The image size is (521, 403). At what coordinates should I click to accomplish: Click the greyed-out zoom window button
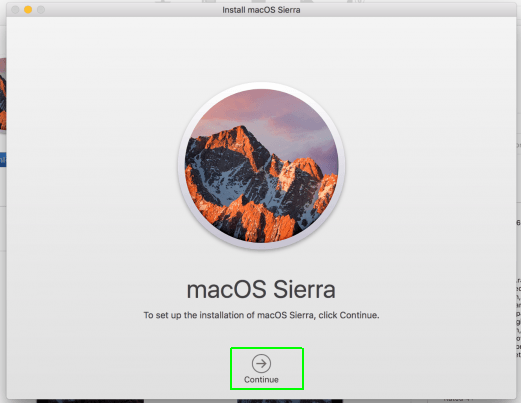pos(41,10)
